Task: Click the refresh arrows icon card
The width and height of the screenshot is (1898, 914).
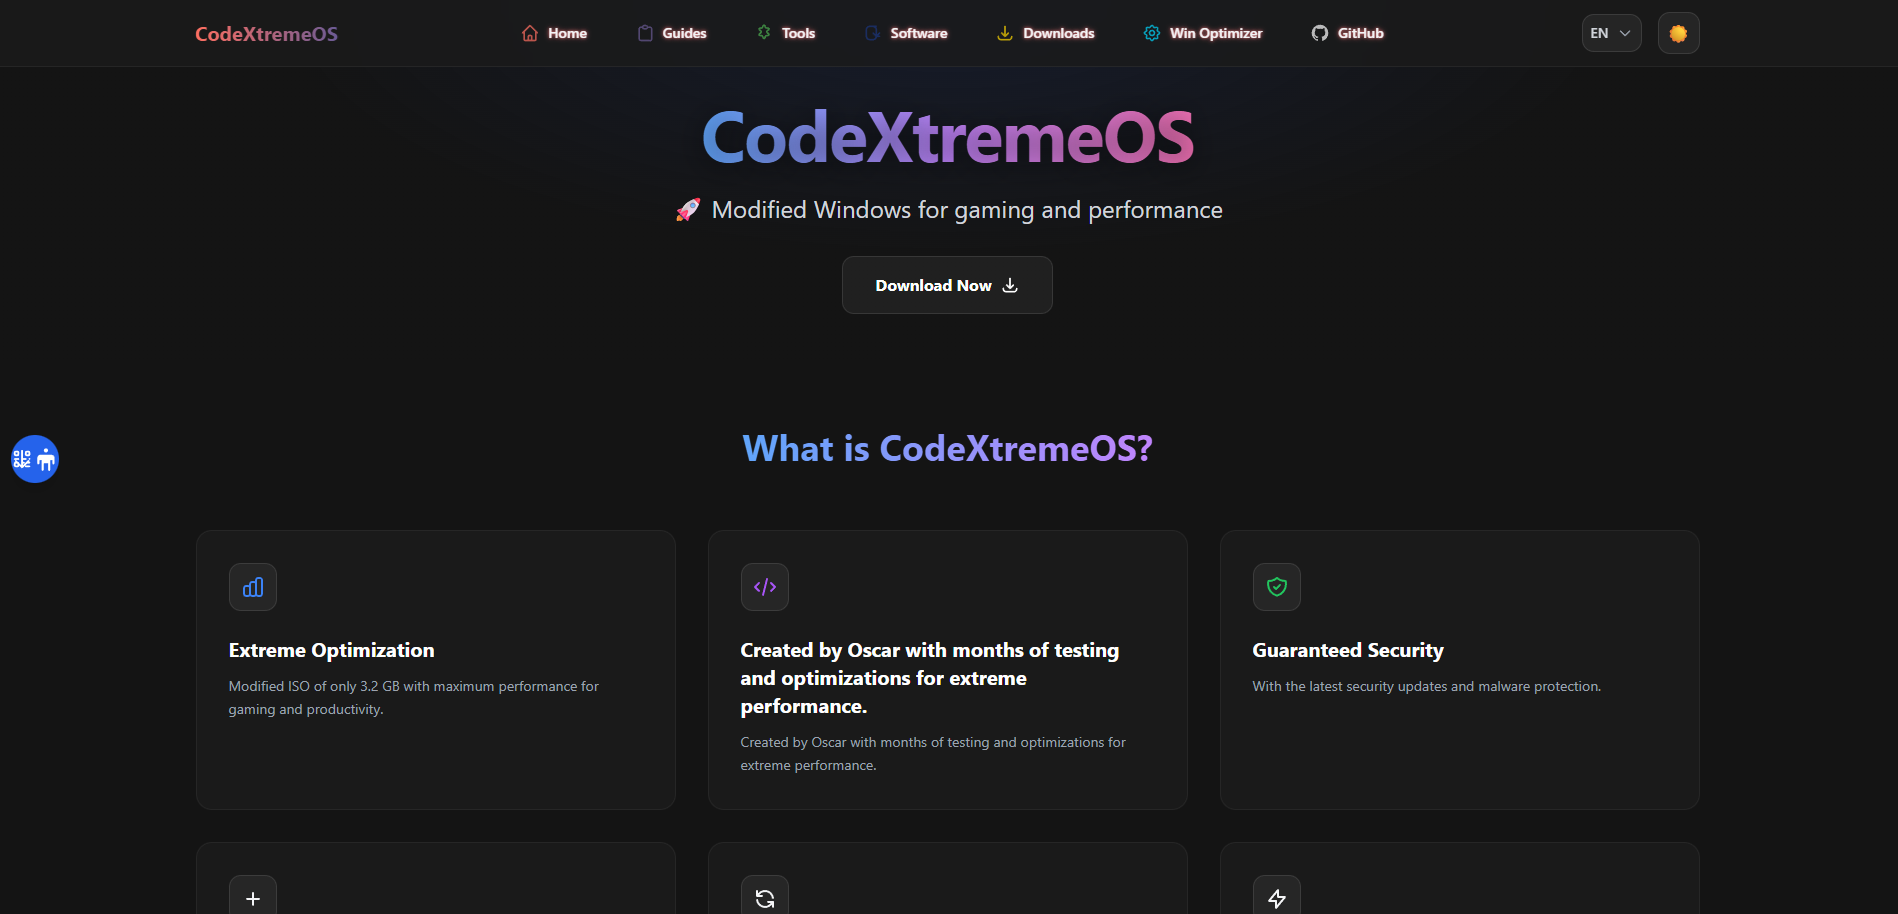Action: pyautogui.click(x=765, y=897)
